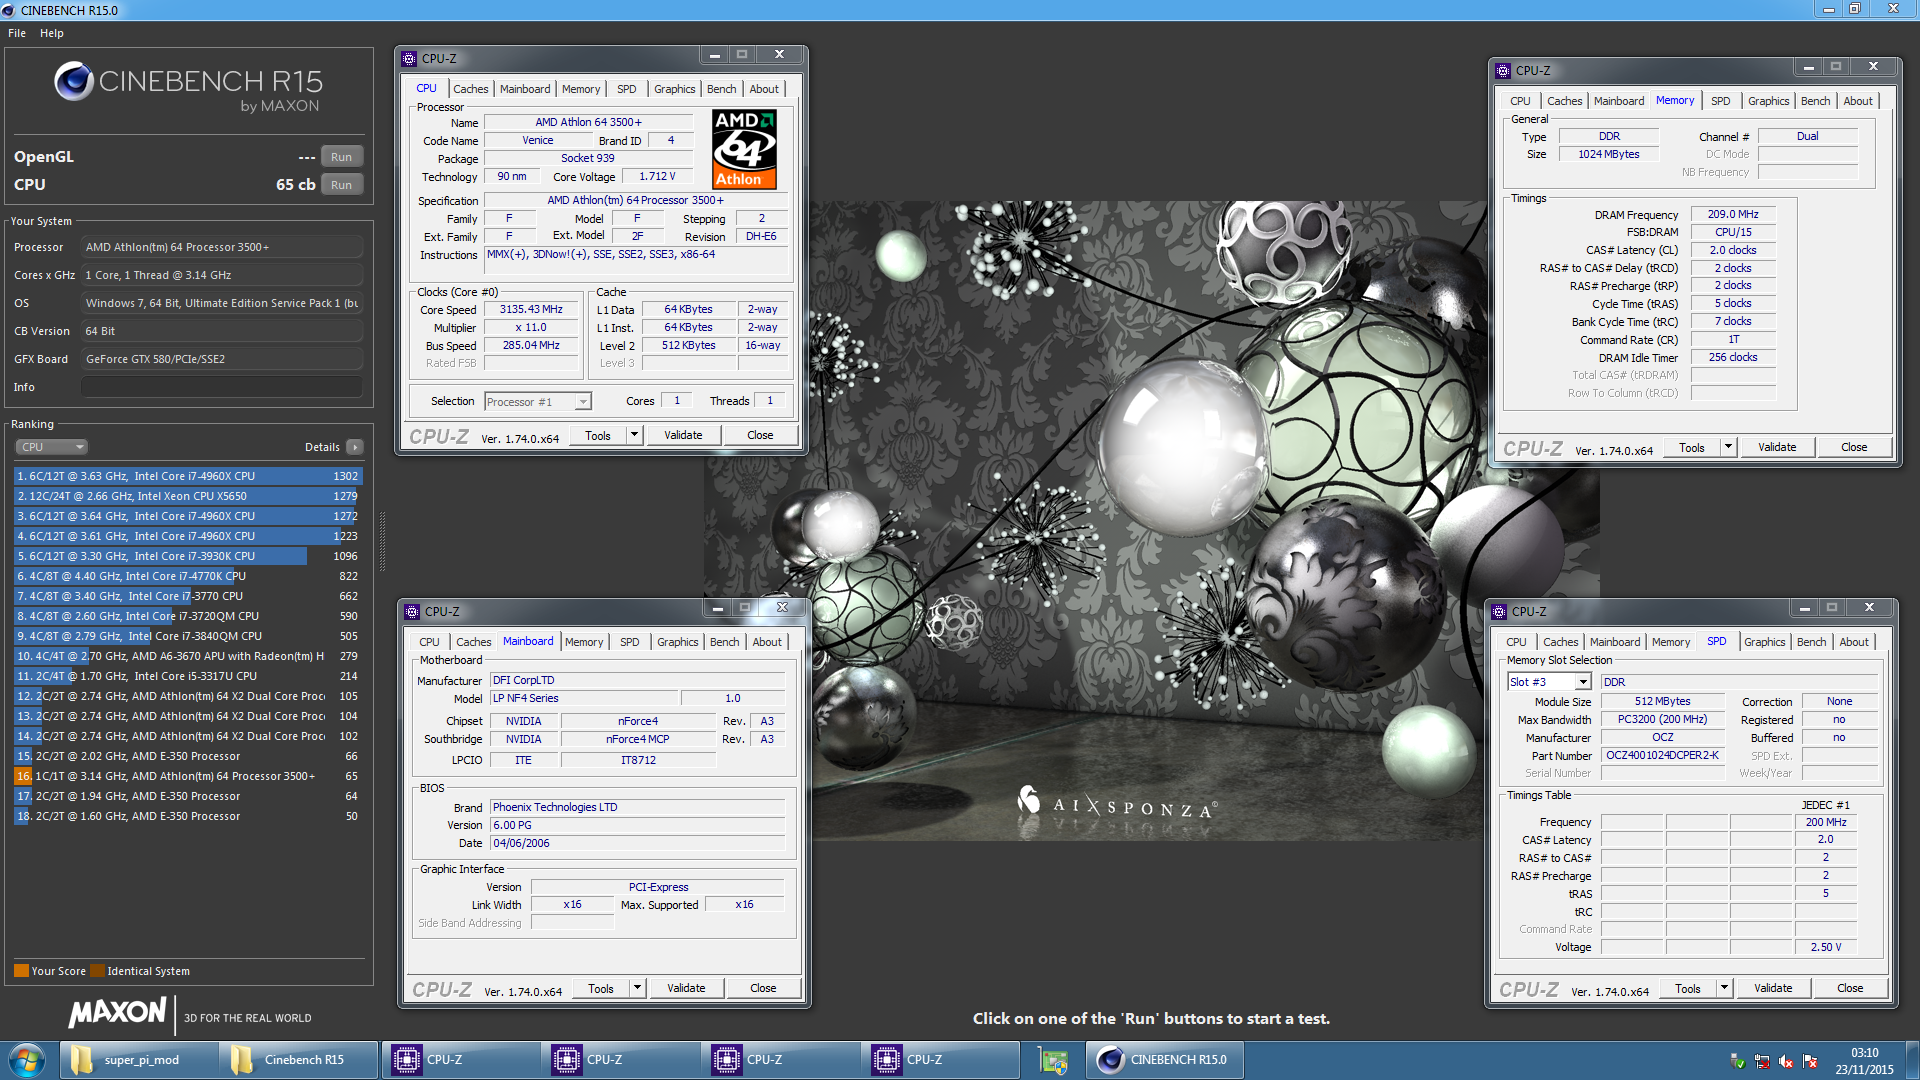Screen dimensions: 1920x1080
Task: Switch to Bench tab in the Memory tab window
Action: point(1815,101)
